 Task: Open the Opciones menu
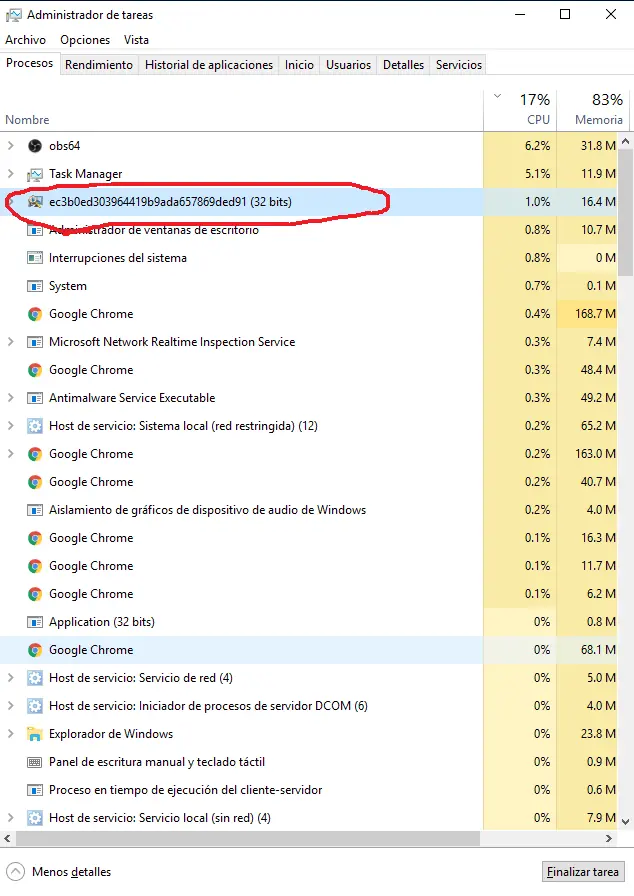(85, 40)
